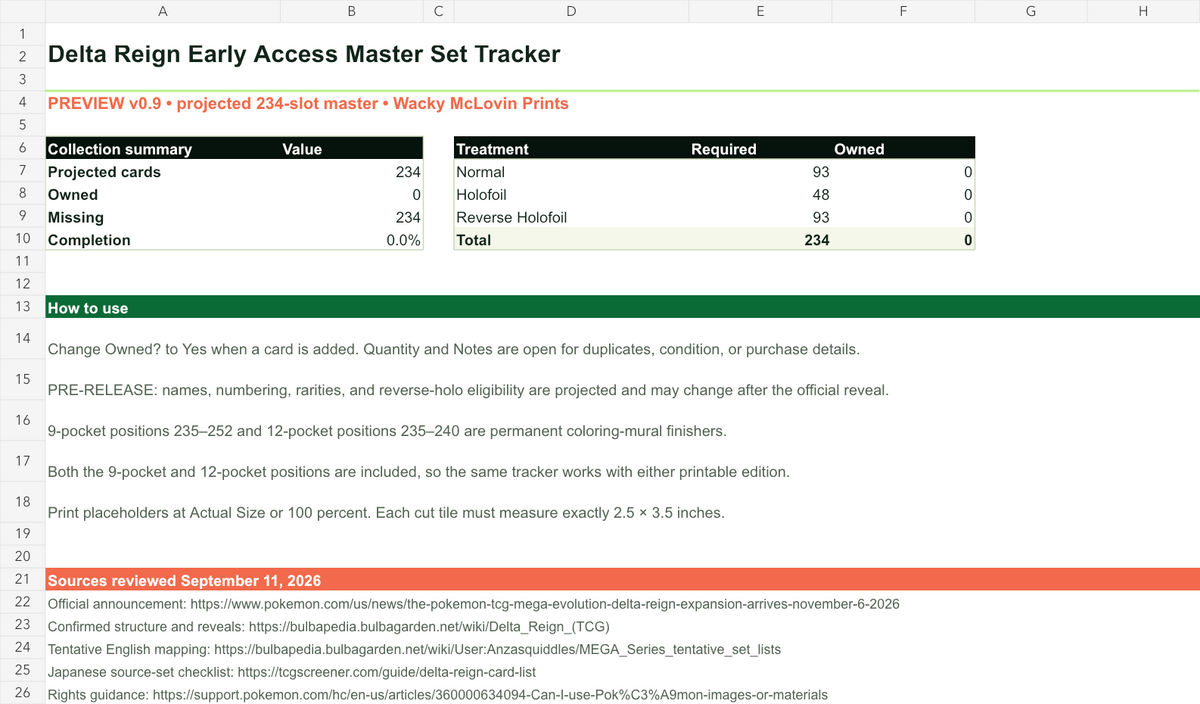Viewport: 1200px width, 704px height.
Task: Select the Owned header in treatment table
Action: pos(903,149)
